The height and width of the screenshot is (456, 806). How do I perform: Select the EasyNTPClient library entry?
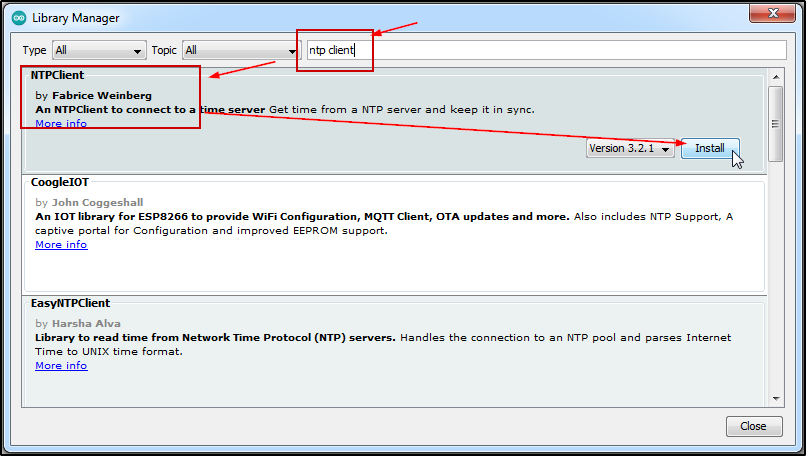pos(70,303)
